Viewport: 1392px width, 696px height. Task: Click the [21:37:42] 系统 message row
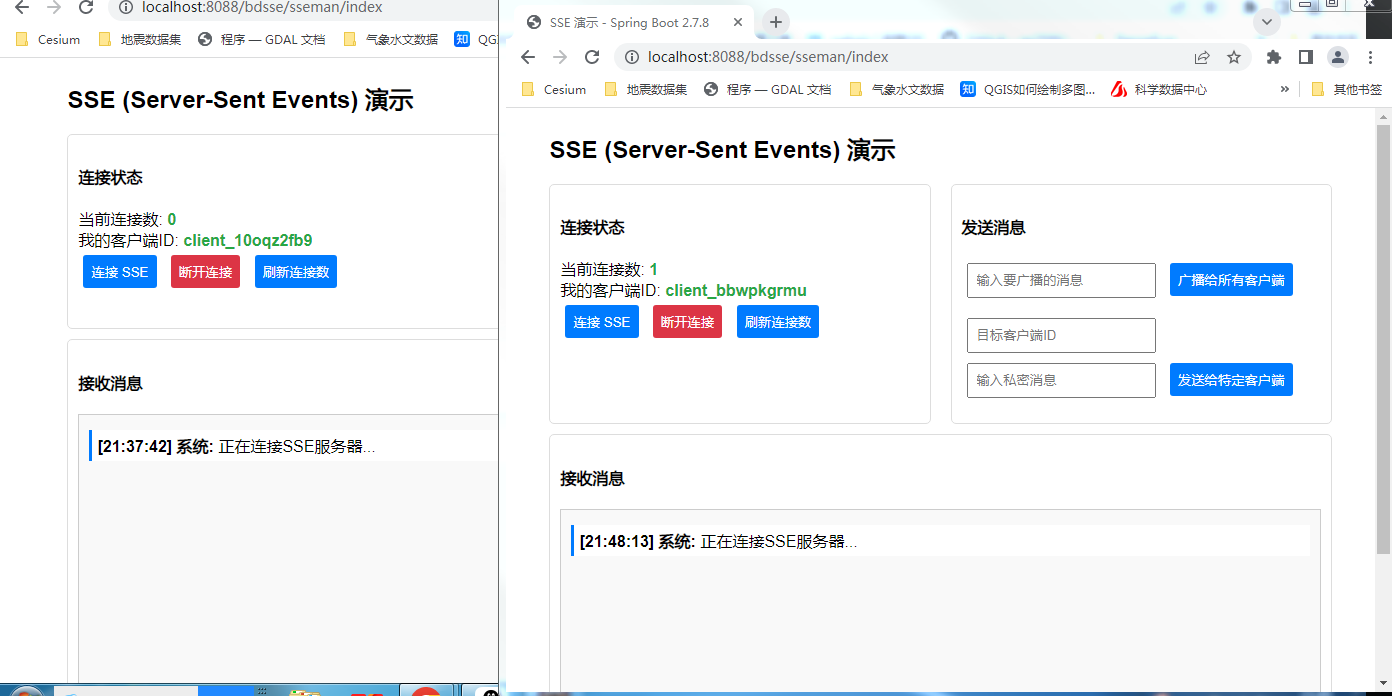(x=293, y=446)
